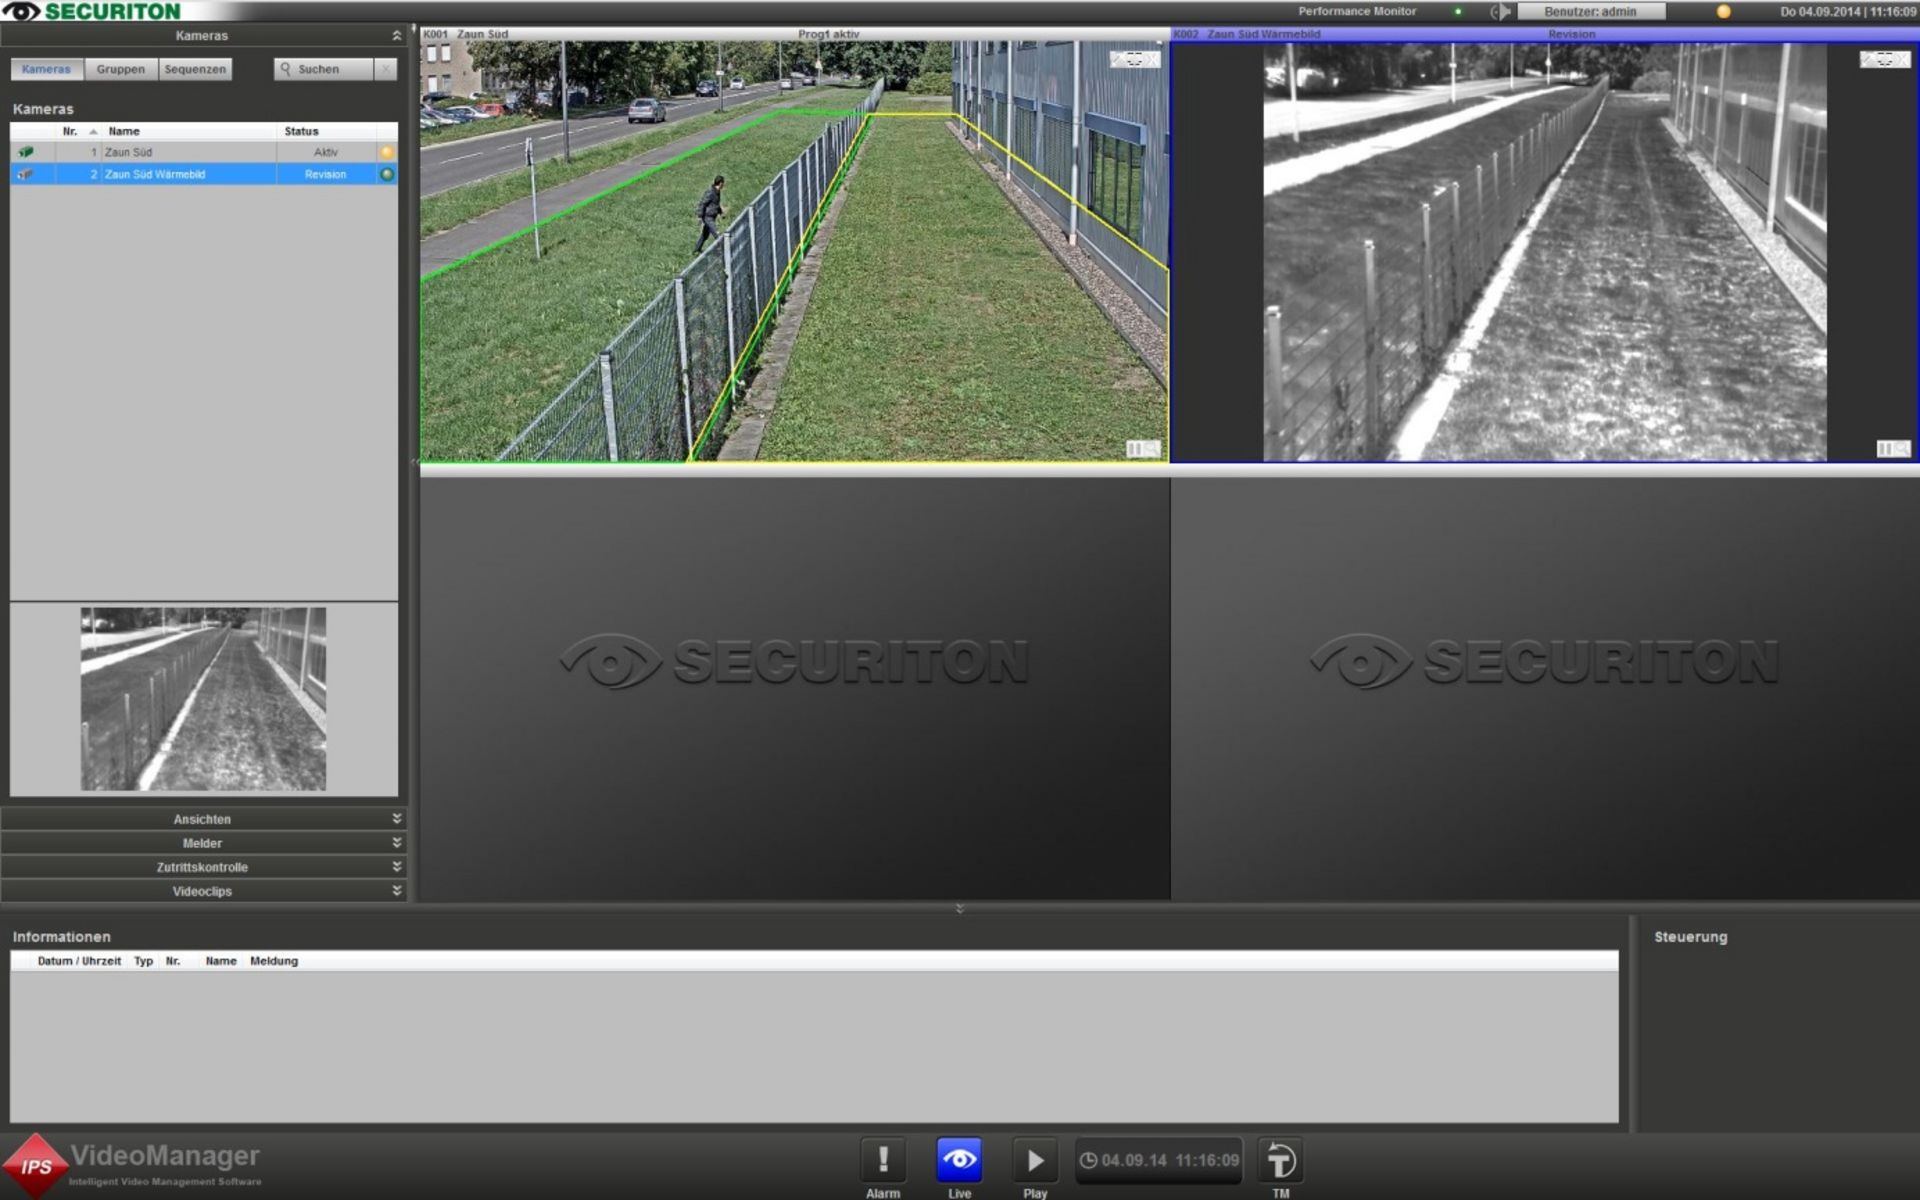Click the thermal preview thumbnail in sidebar
The width and height of the screenshot is (1920, 1200).
tap(203, 699)
